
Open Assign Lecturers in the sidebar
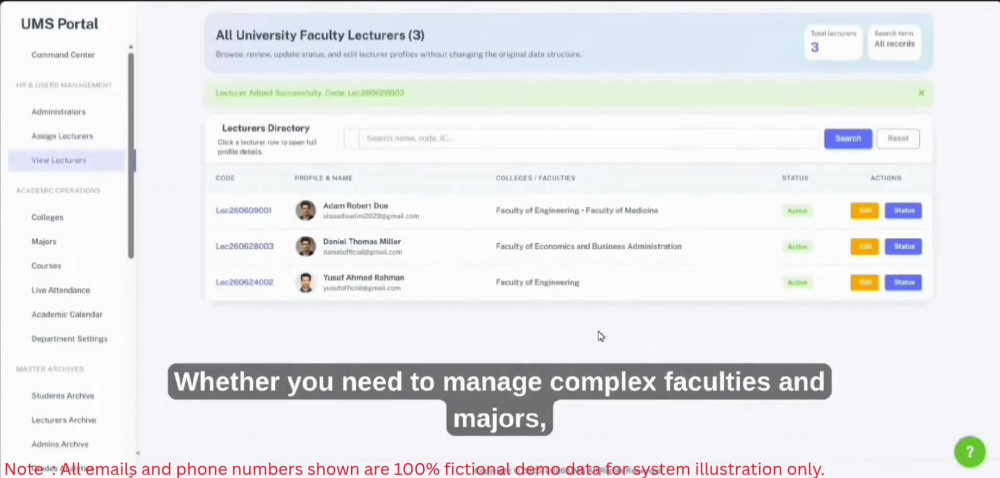coord(62,136)
